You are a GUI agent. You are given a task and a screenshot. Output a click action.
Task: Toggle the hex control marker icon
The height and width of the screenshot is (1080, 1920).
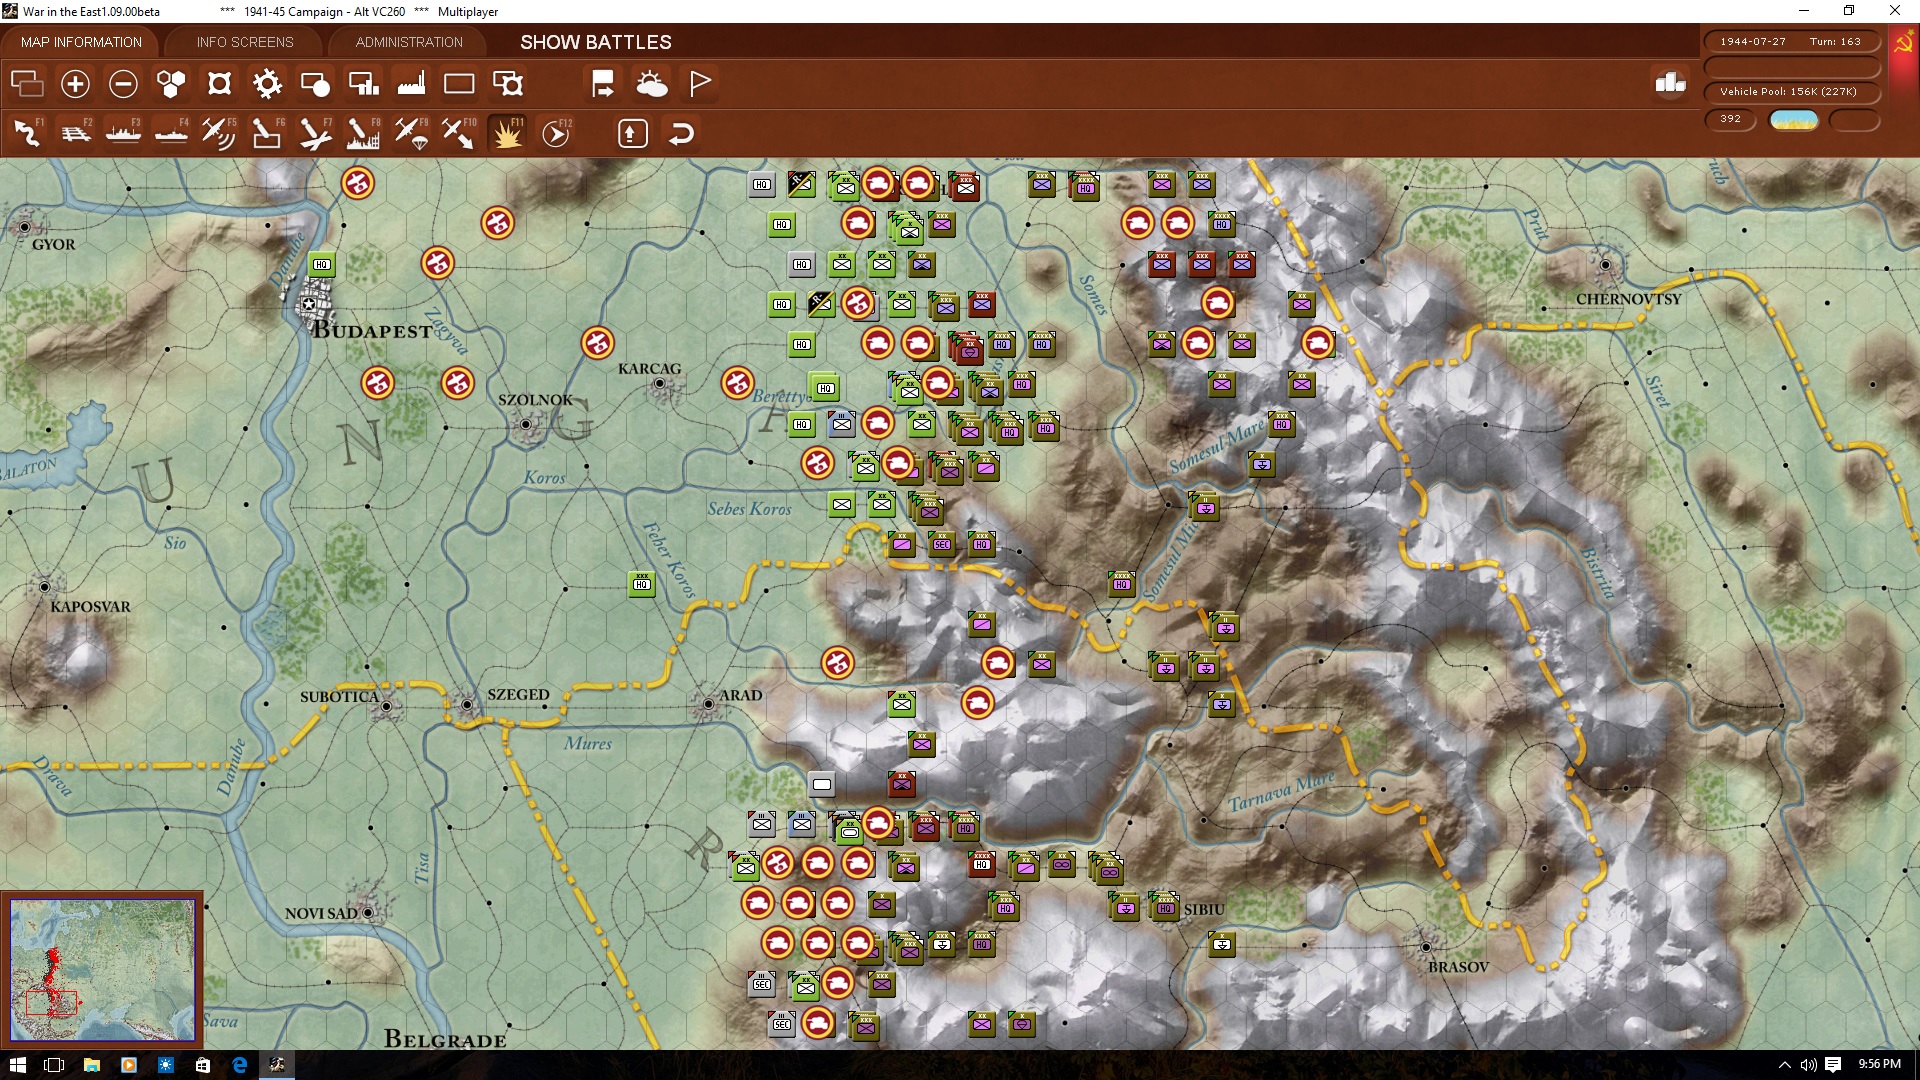(219, 84)
